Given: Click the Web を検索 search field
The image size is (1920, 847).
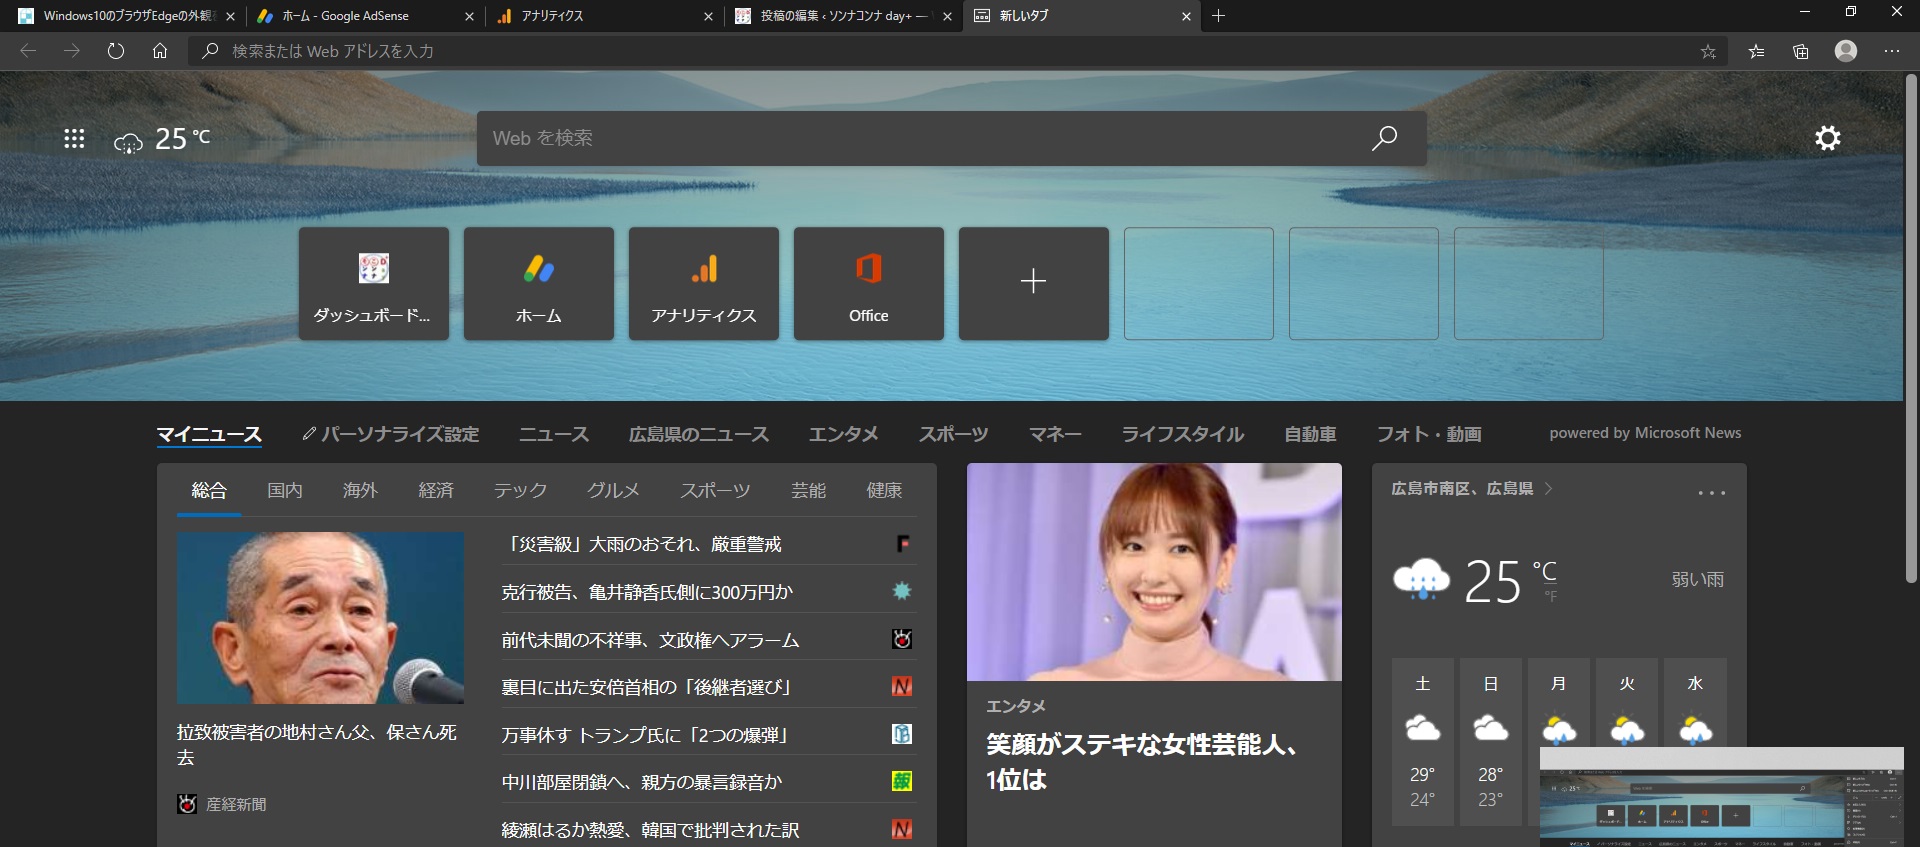Looking at the screenshot, I should click(920, 138).
